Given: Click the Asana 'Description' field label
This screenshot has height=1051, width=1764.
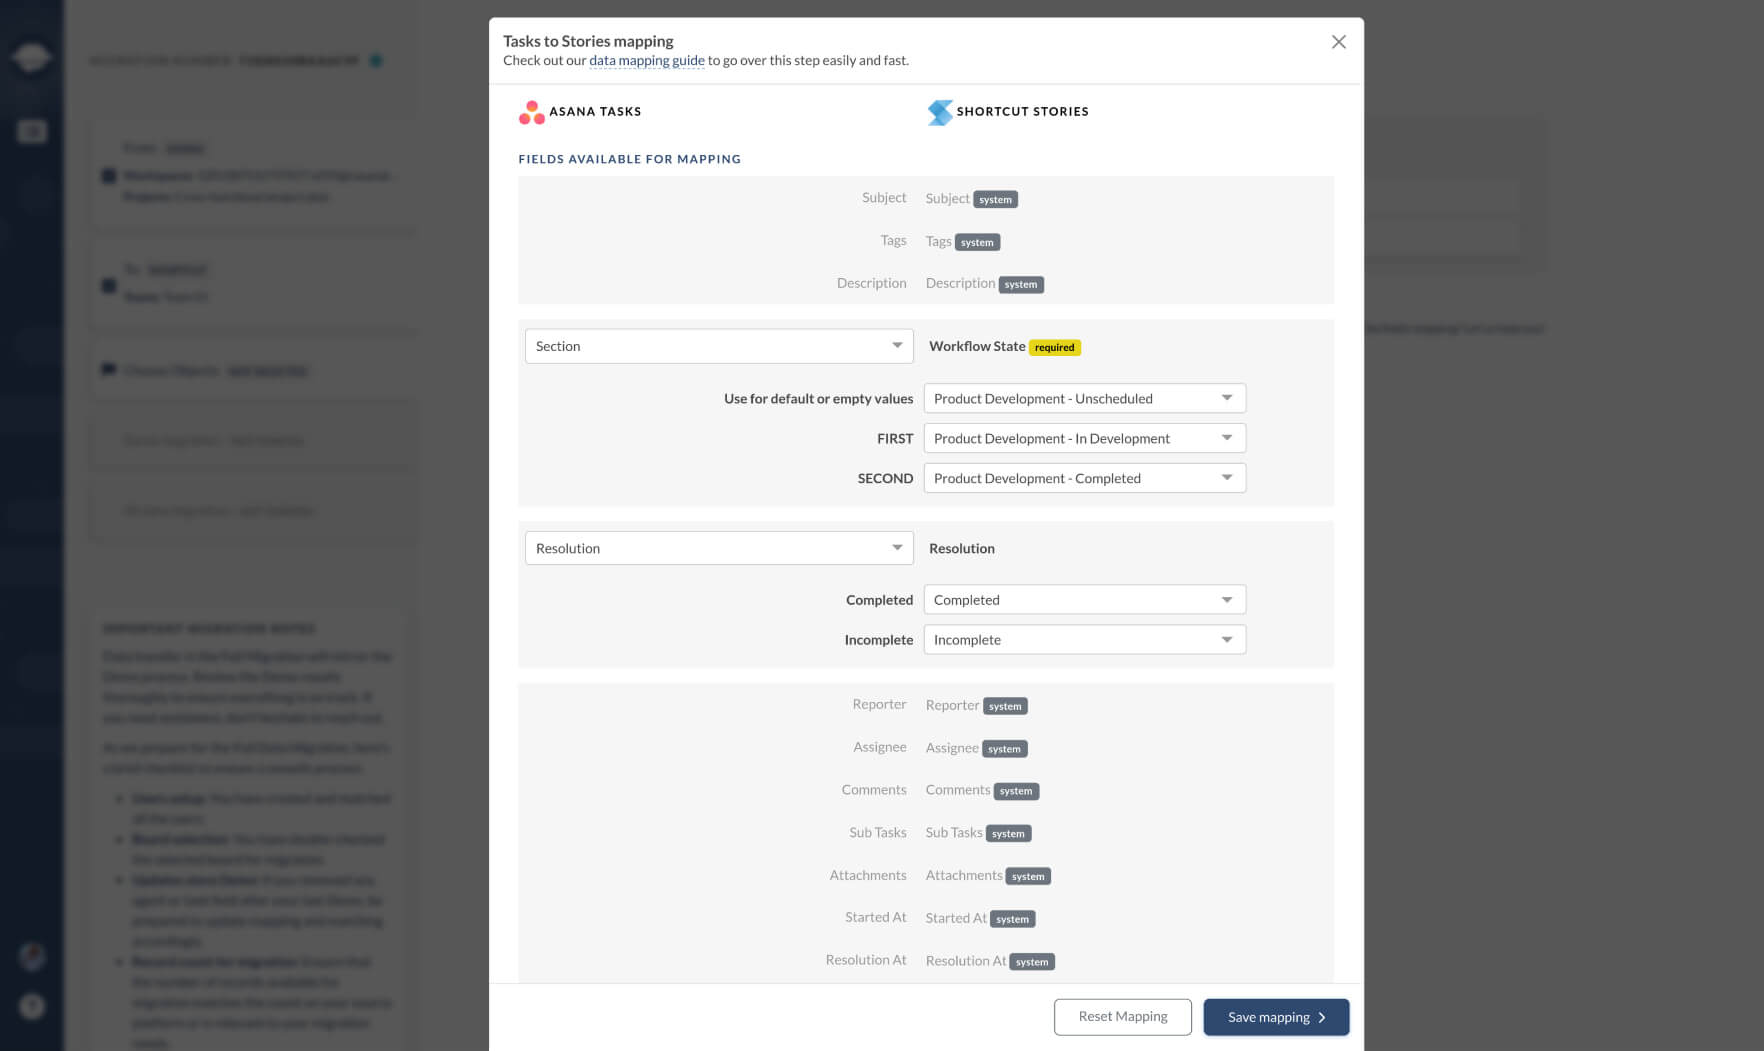Looking at the screenshot, I should [x=871, y=283].
